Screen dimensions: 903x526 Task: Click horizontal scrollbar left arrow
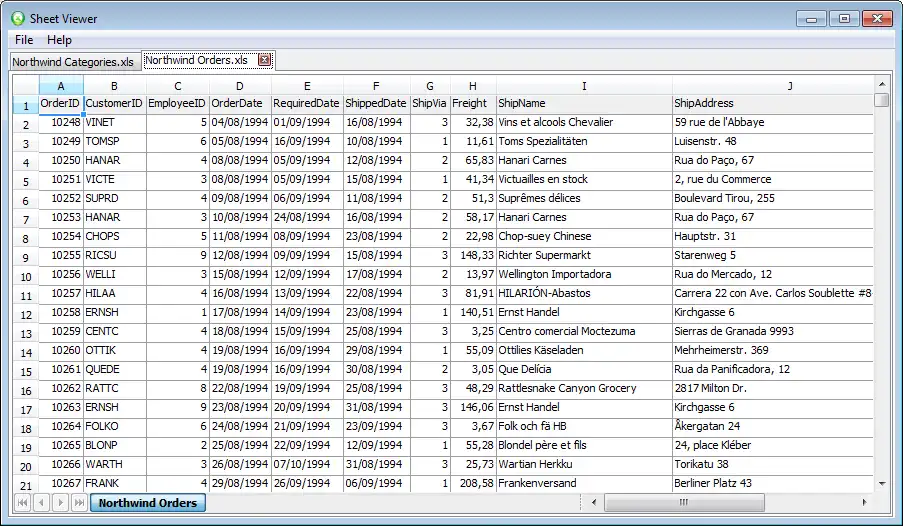(594, 502)
